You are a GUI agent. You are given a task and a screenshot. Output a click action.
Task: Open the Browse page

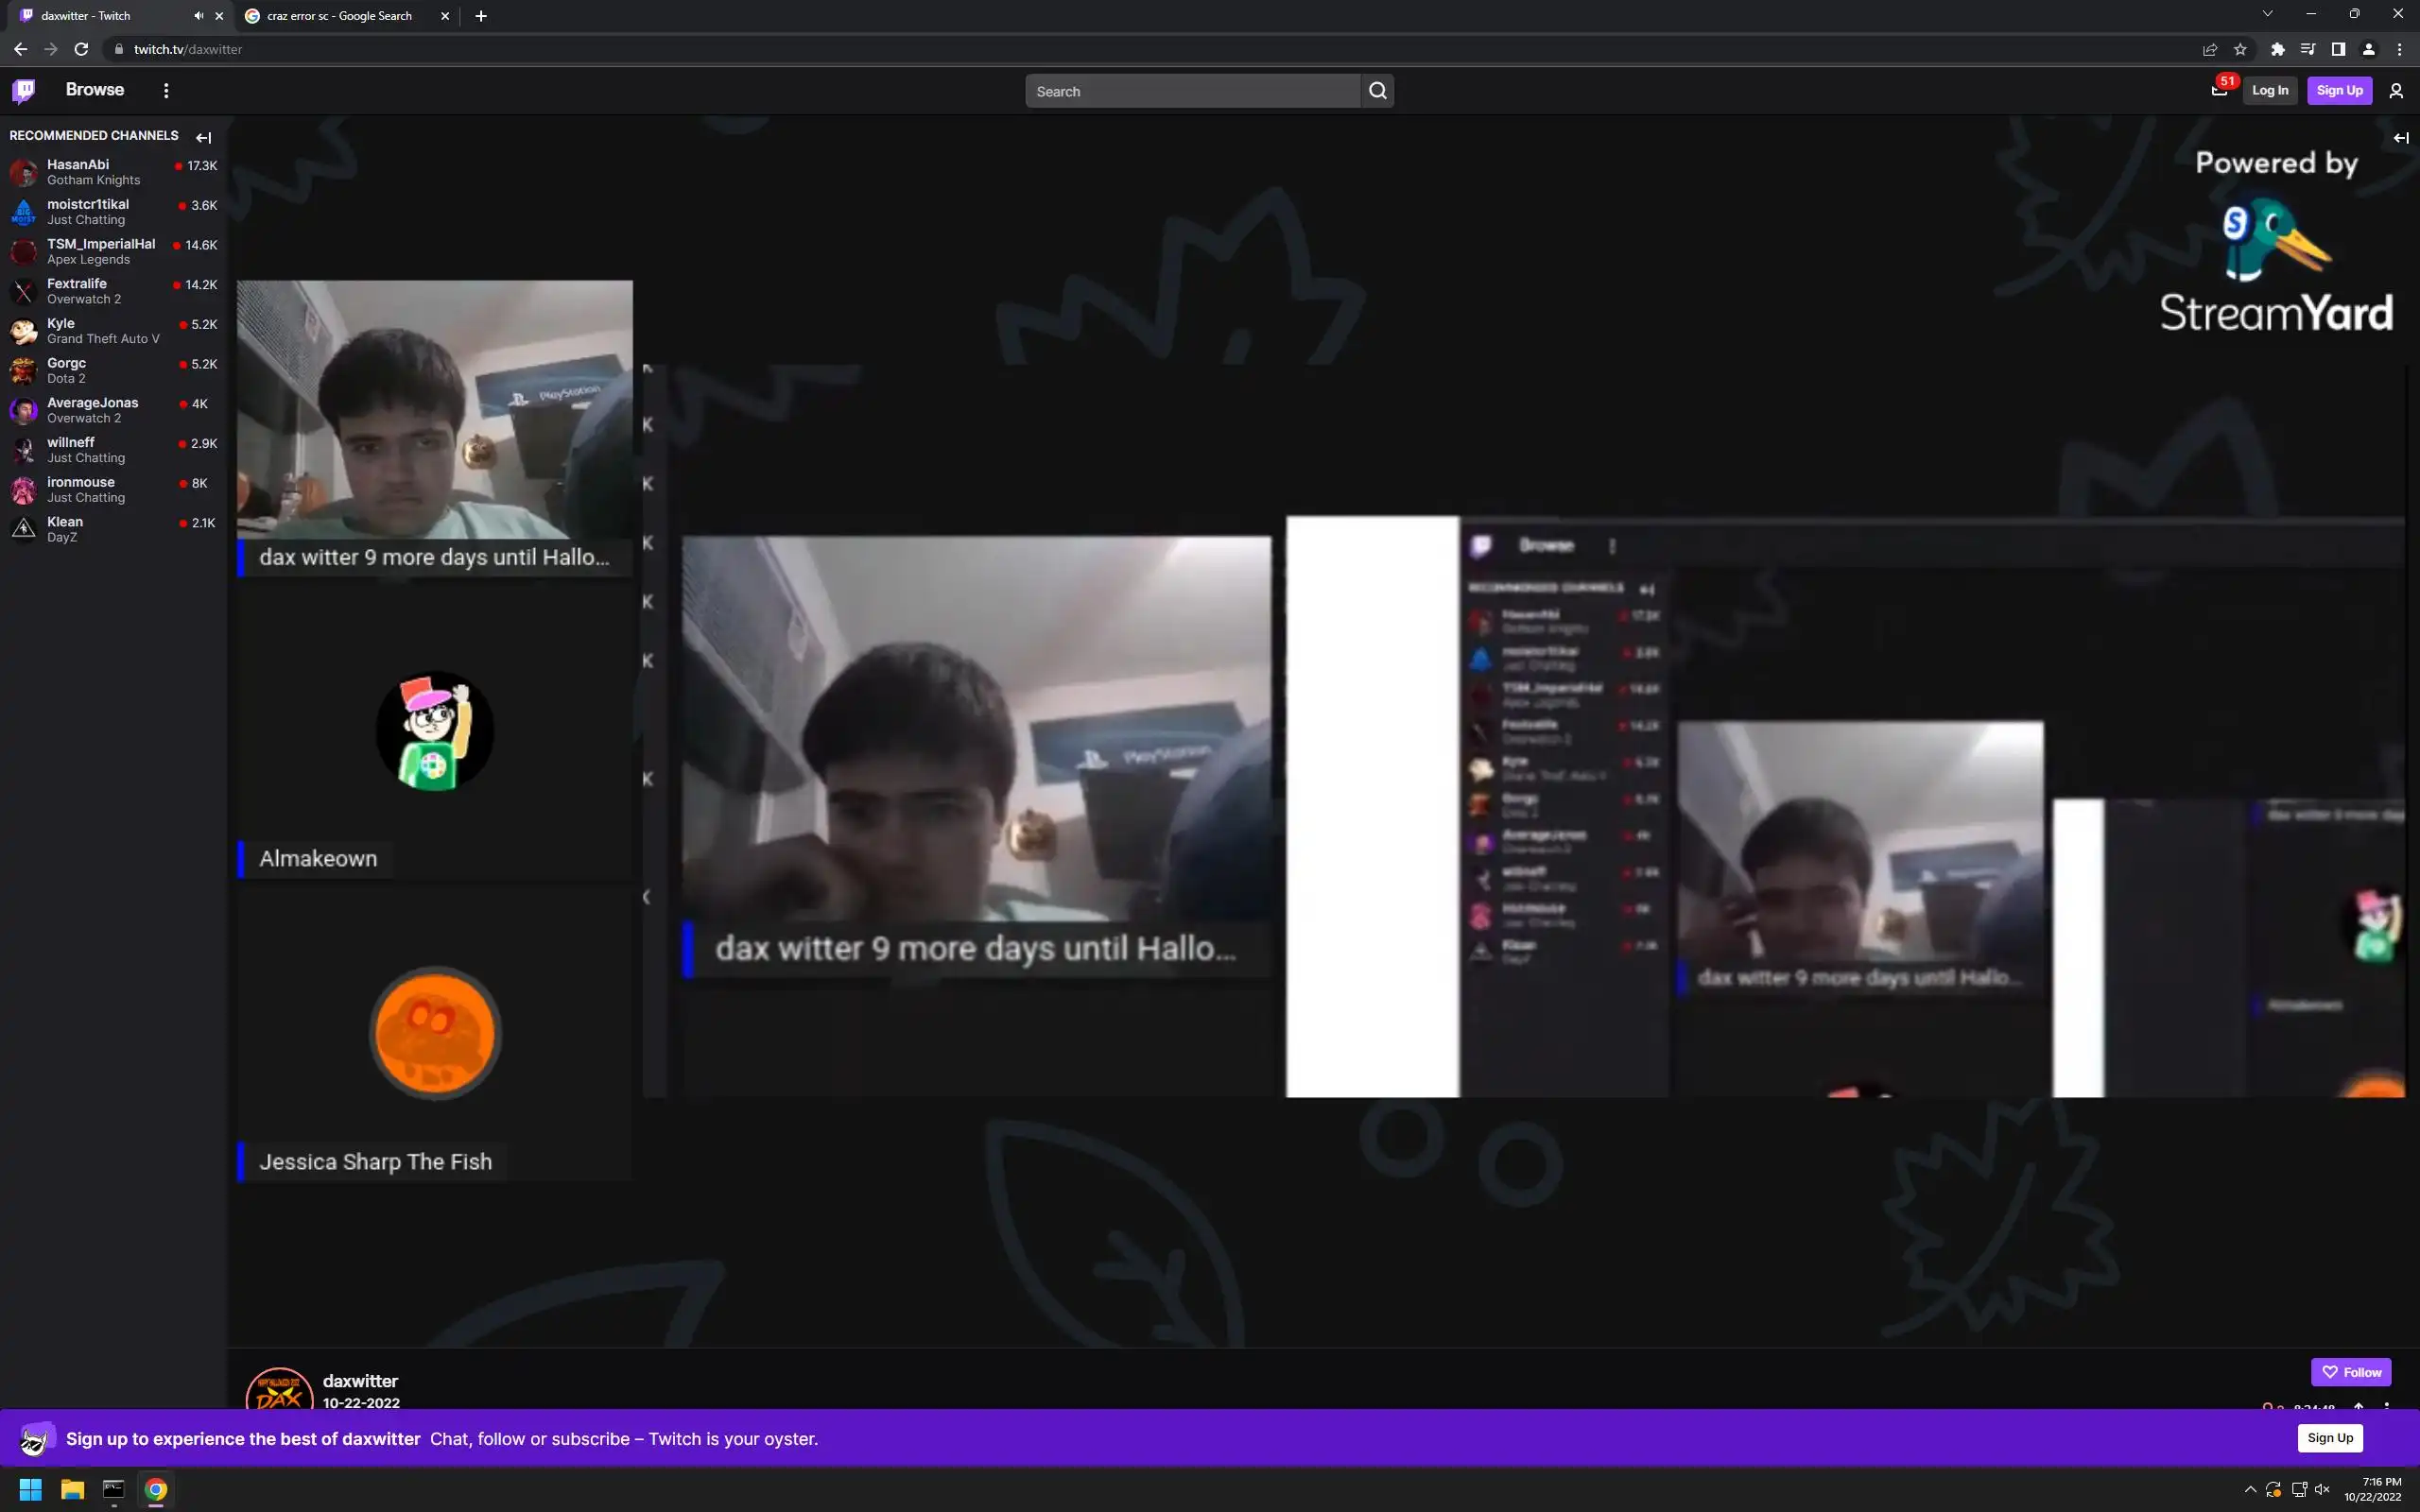point(95,90)
